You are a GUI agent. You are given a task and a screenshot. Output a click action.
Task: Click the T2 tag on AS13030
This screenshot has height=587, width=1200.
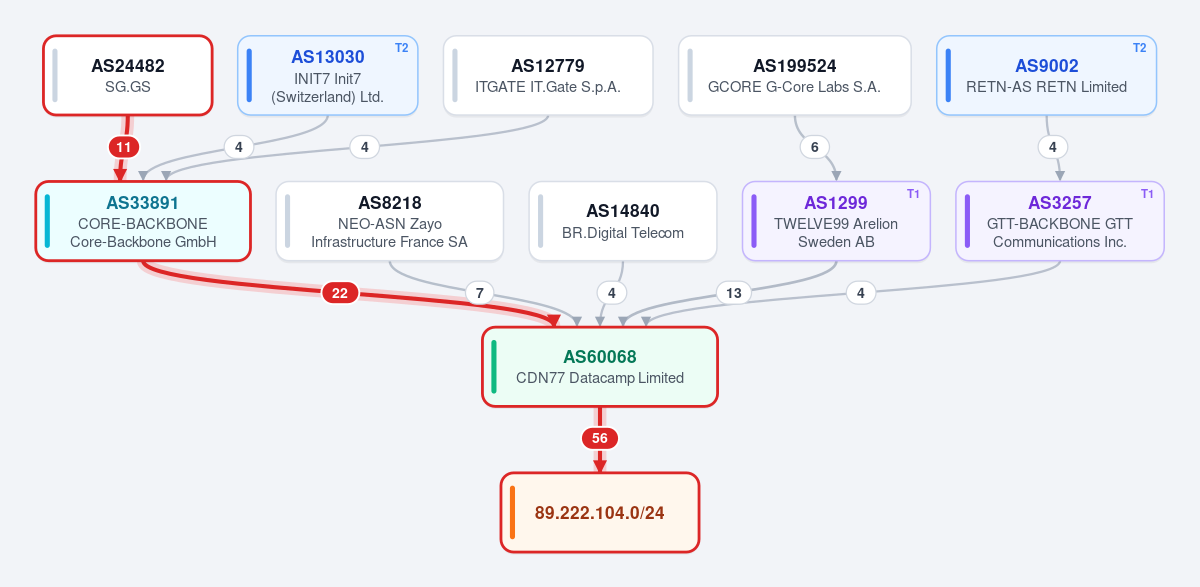point(402,48)
